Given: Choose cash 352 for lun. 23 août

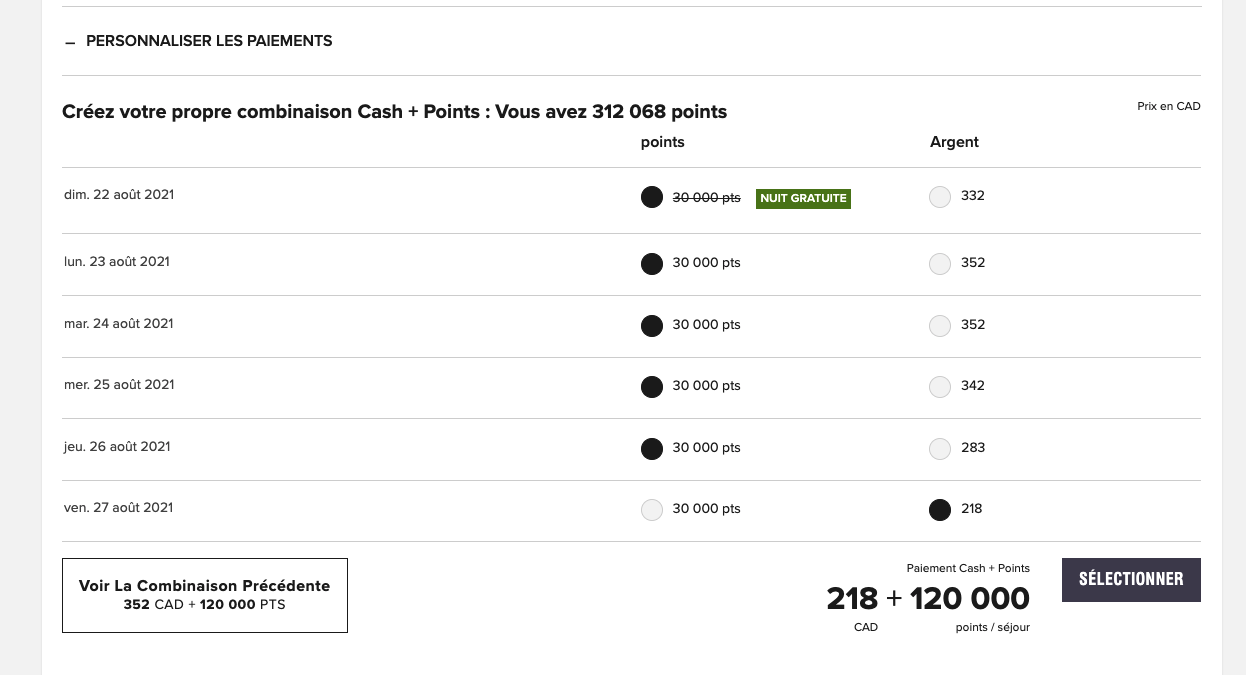Looking at the screenshot, I should pyautogui.click(x=940, y=264).
